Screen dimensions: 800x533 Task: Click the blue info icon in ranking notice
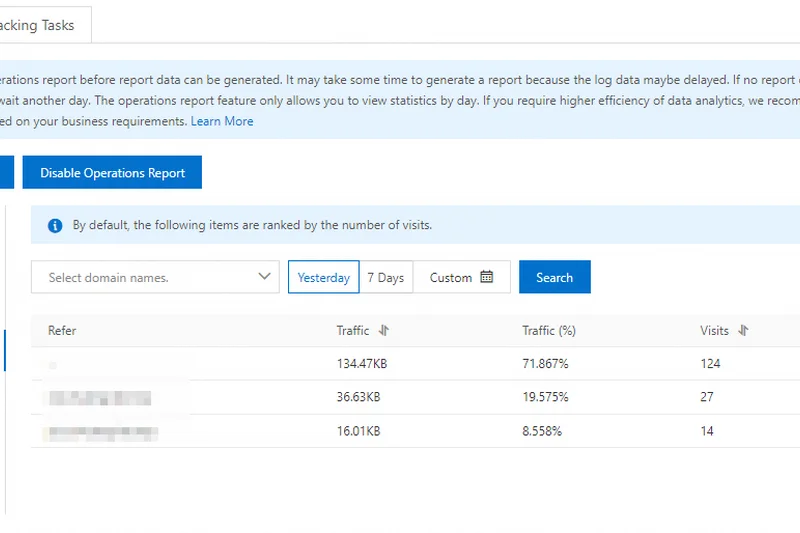click(55, 226)
